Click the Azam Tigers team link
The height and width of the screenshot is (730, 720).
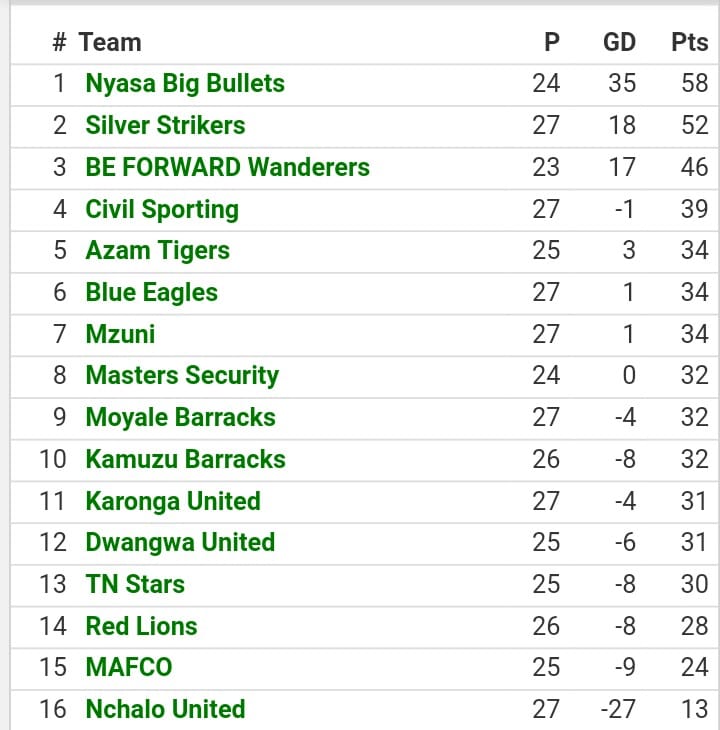158,251
